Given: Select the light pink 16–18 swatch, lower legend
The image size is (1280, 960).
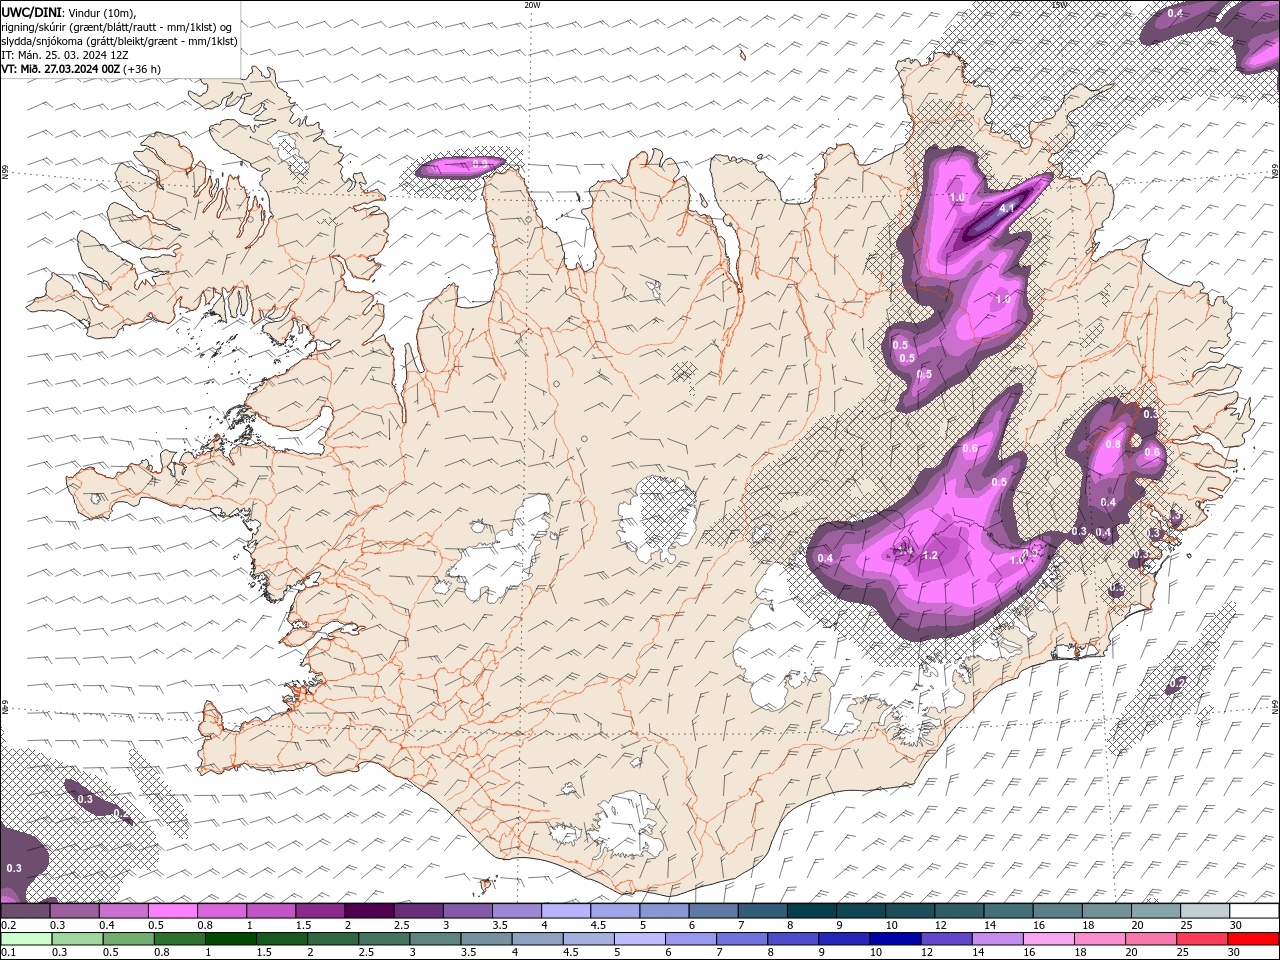Looking at the screenshot, I should coord(1048,939).
